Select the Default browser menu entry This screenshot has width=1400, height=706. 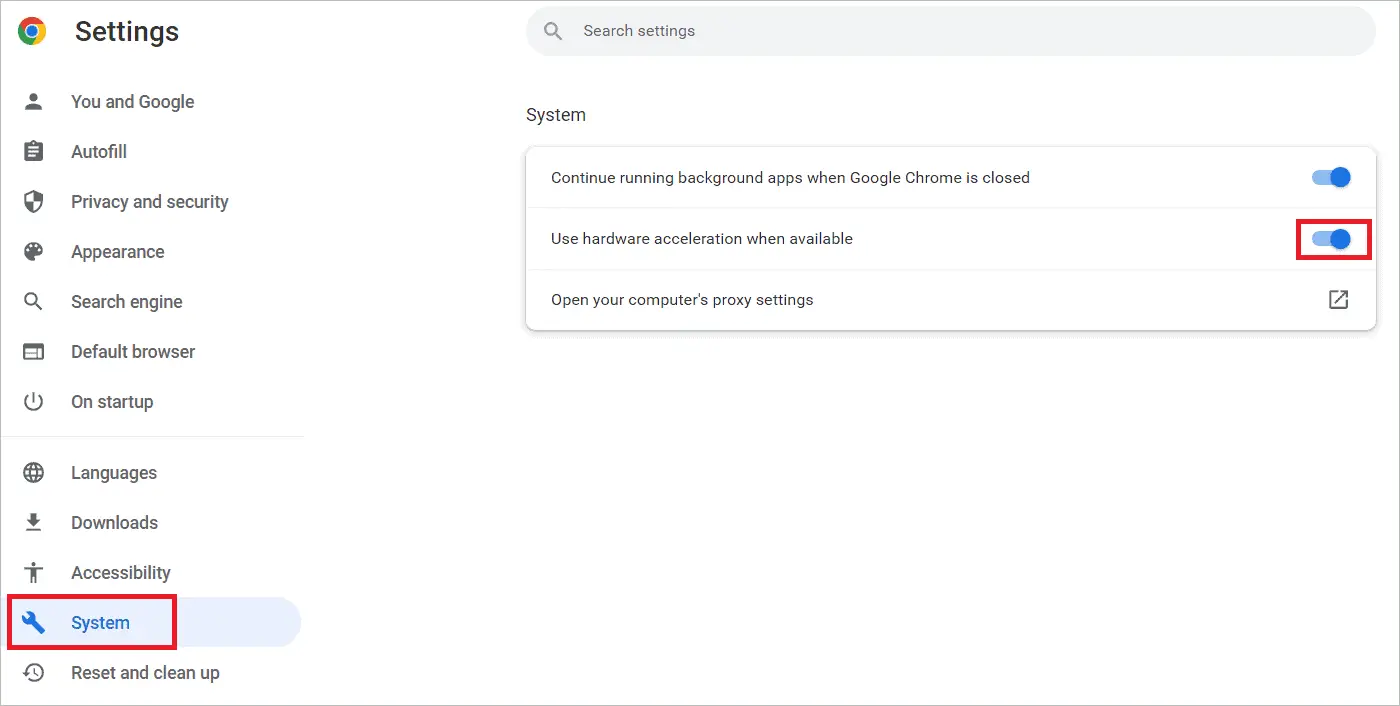pyautogui.click(x=133, y=351)
